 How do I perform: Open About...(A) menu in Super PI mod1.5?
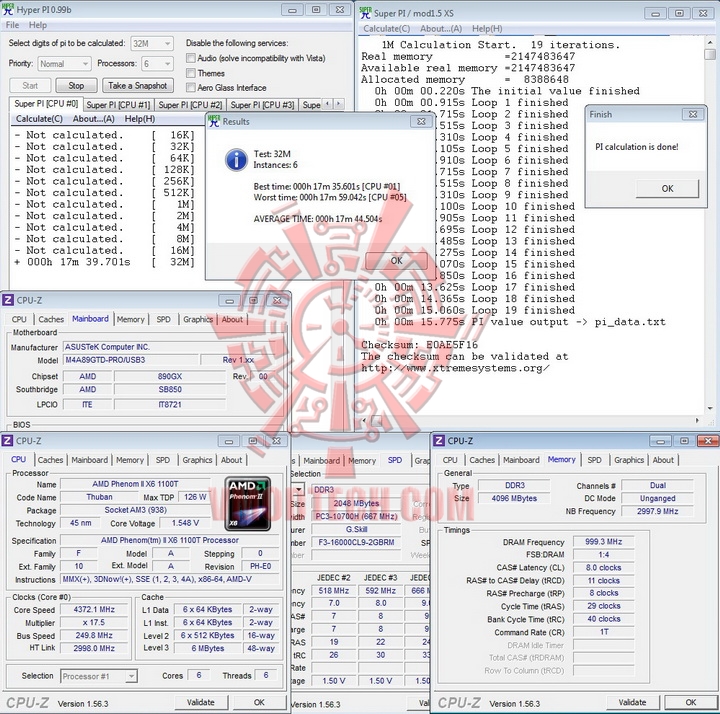pyautogui.click(x=441, y=28)
